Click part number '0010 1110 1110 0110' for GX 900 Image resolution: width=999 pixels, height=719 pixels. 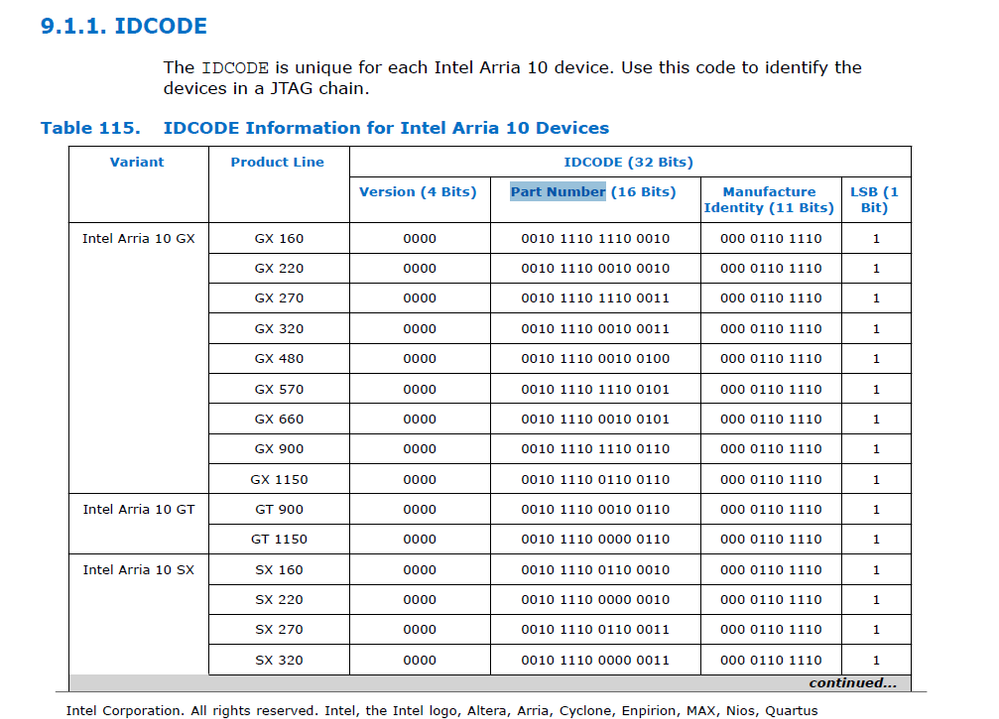tap(595, 449)
